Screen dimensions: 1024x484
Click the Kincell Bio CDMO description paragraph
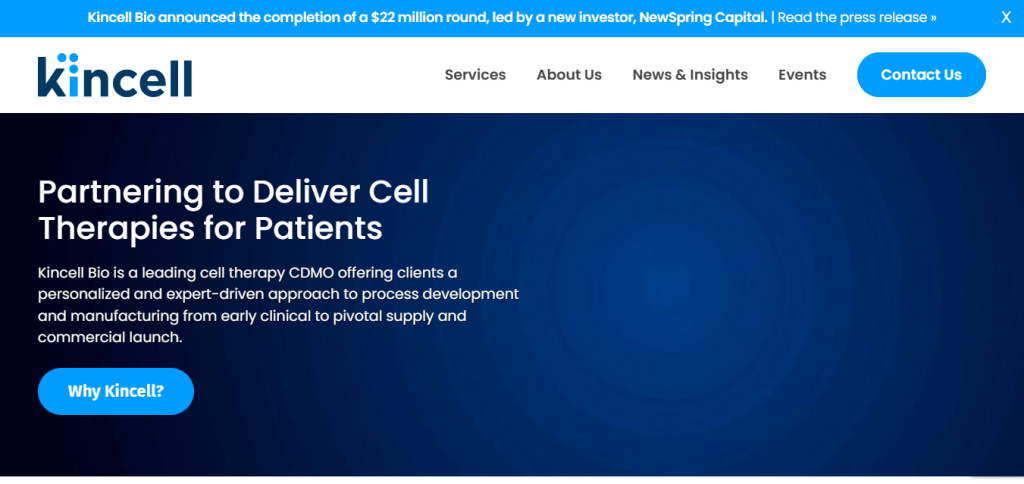tap(278, 305)
